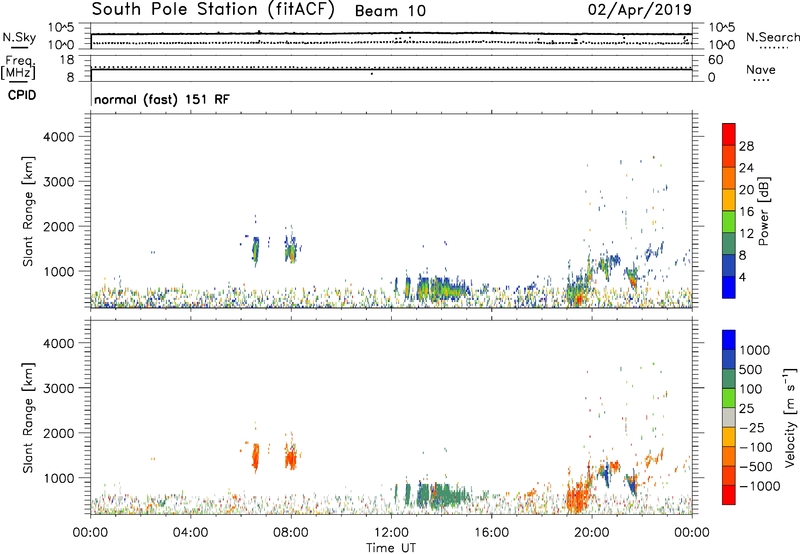Screen dimensions: 800x554
Task: Pick the bright blue bottom power colorbar segment
Action: click(x=729, y=287)
